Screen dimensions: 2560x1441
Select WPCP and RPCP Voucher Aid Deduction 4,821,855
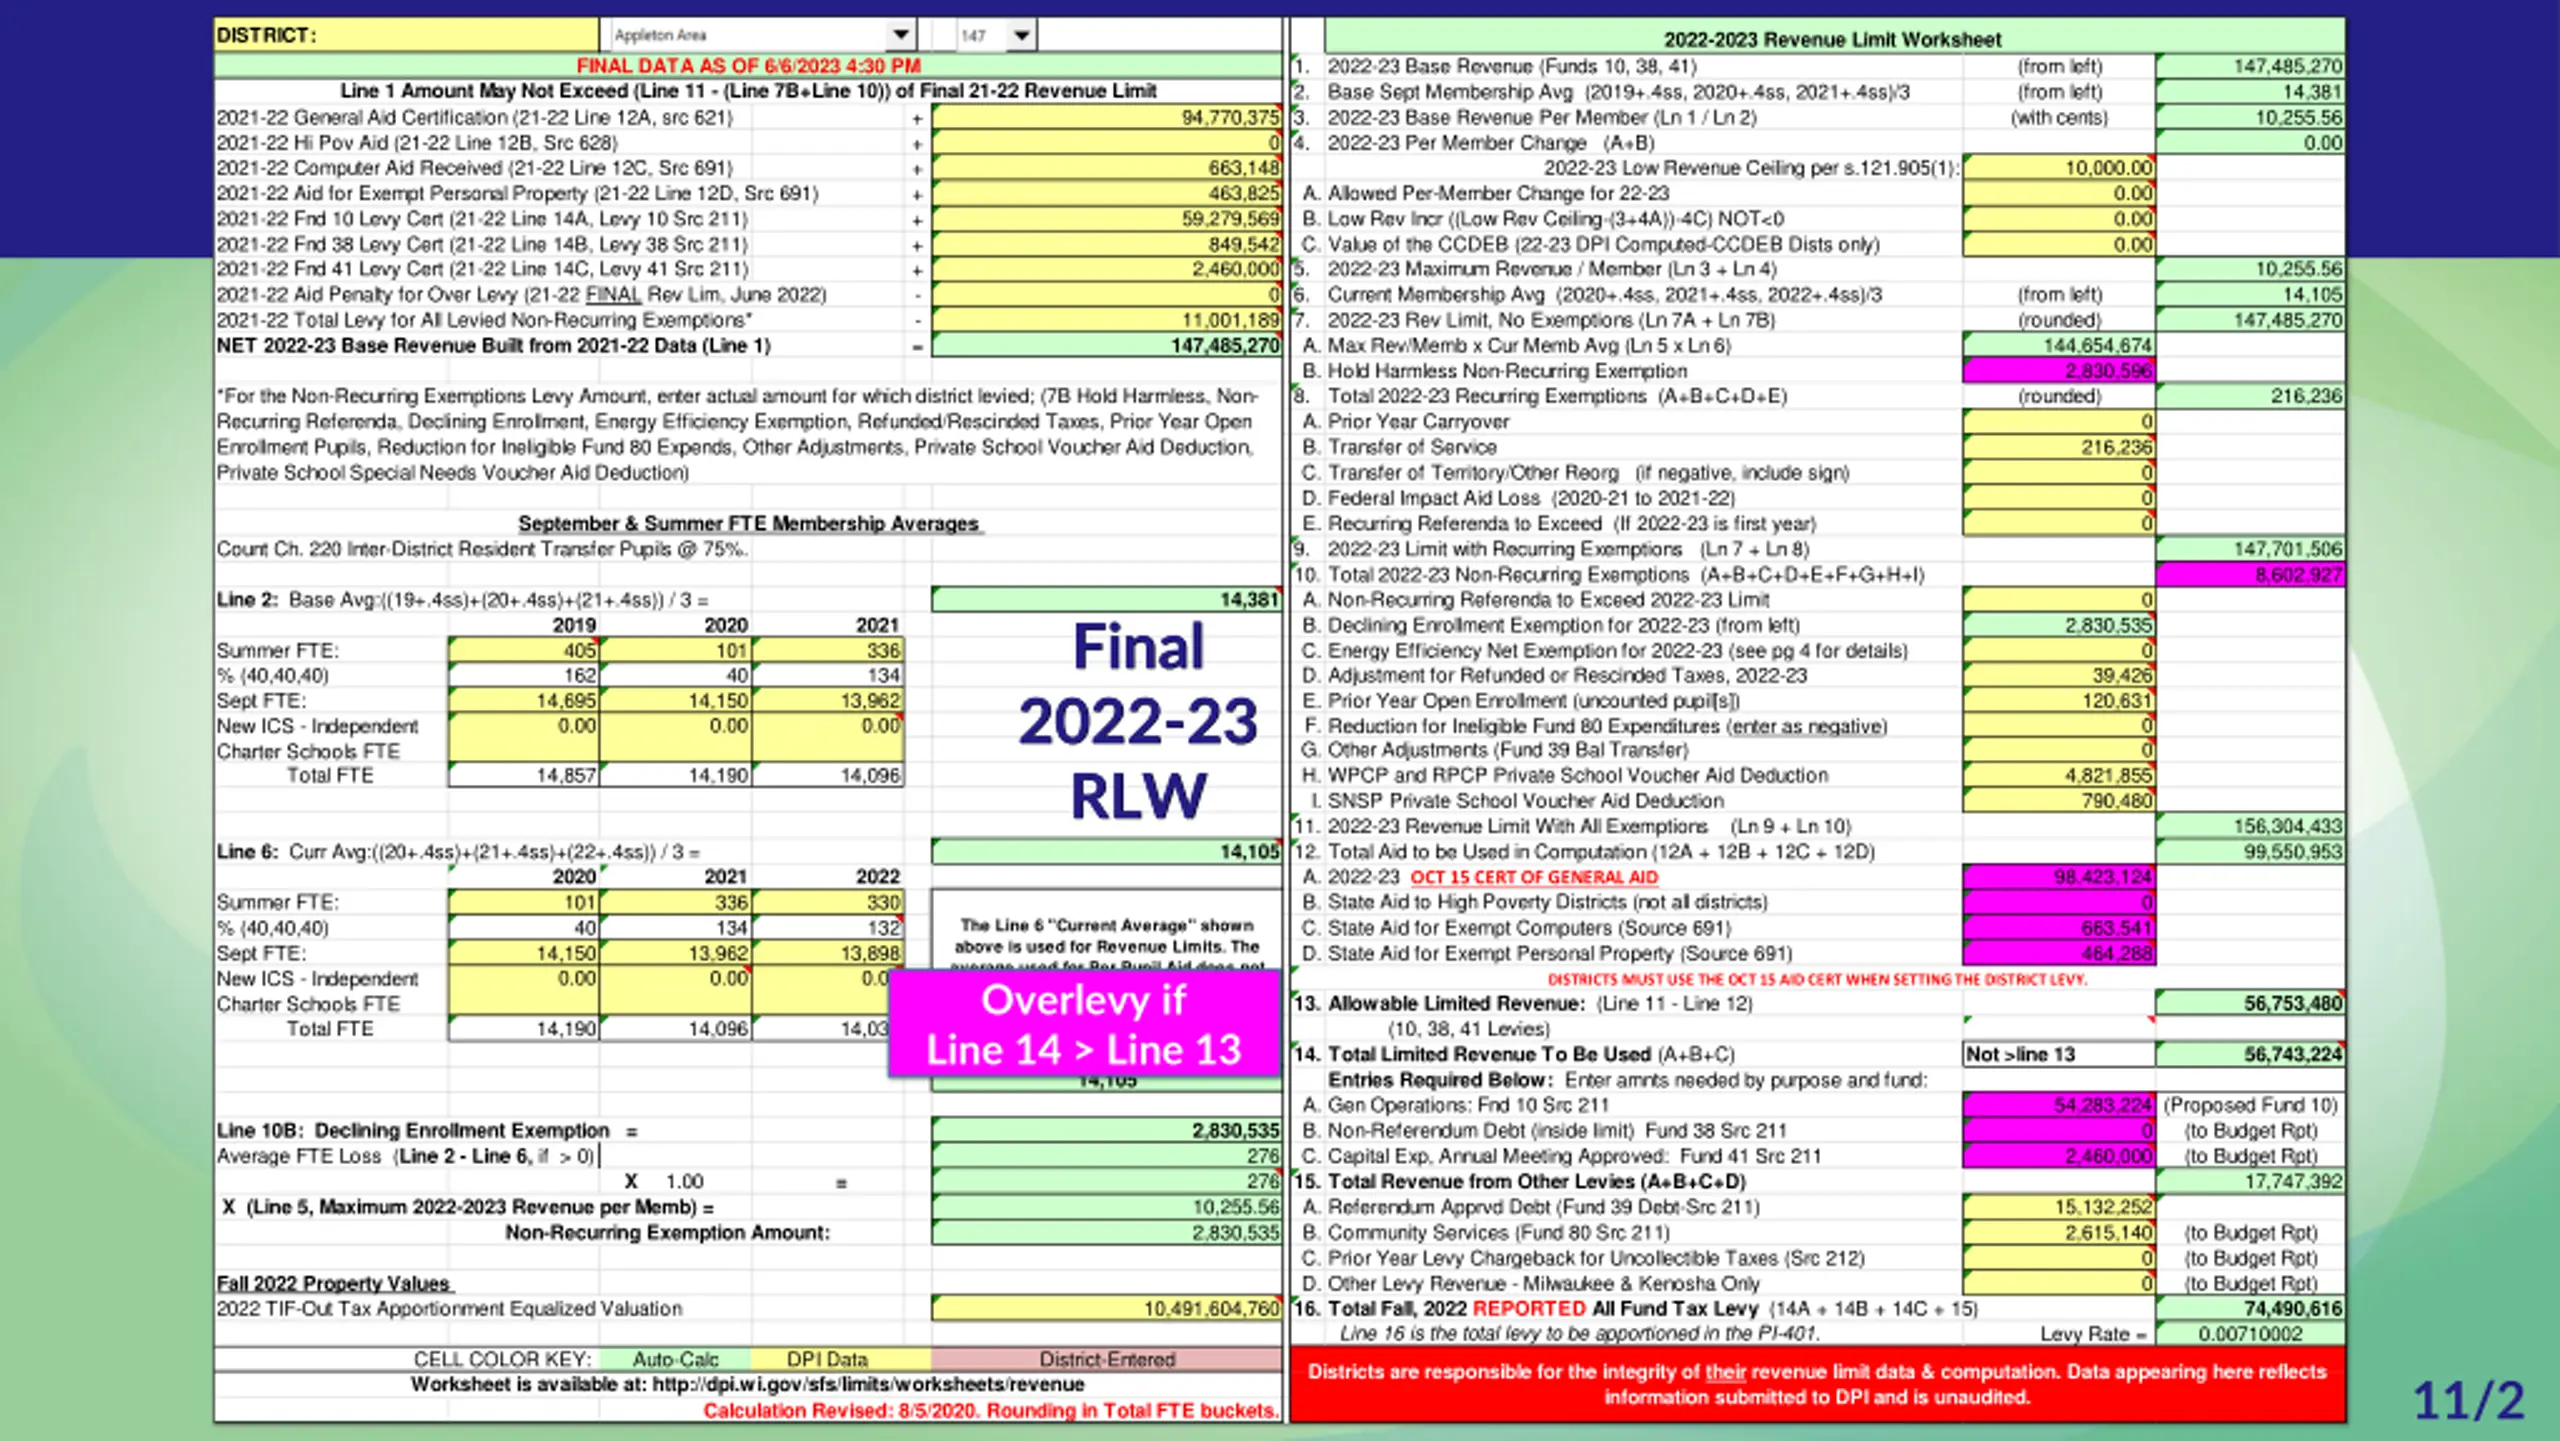(x=2059, y=776)
